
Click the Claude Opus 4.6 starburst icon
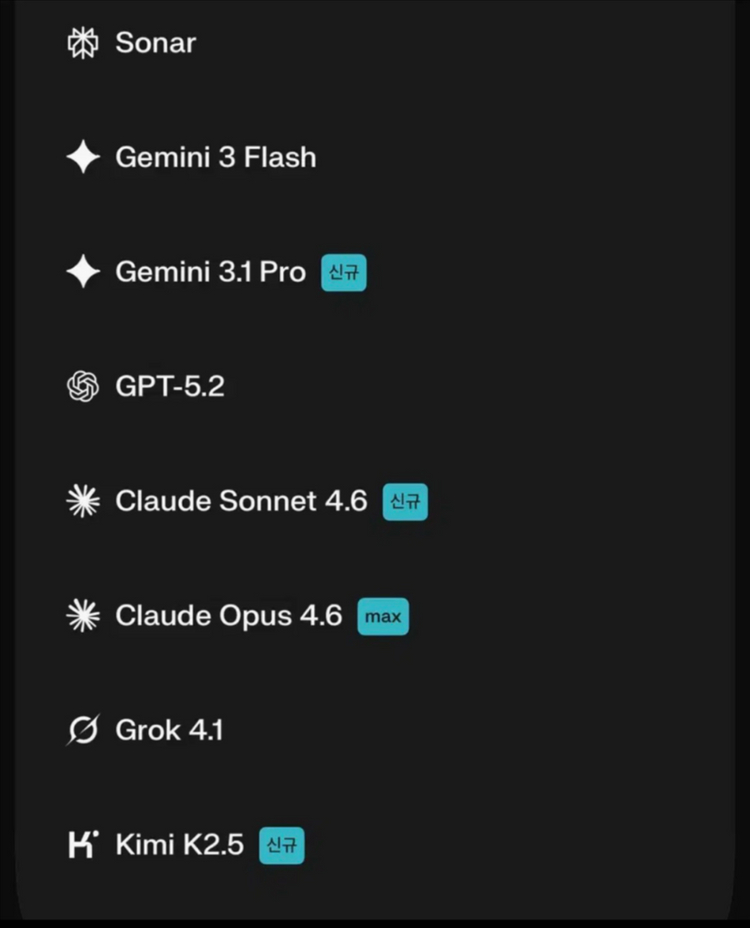pyautogui.click(x=82, y=616)
